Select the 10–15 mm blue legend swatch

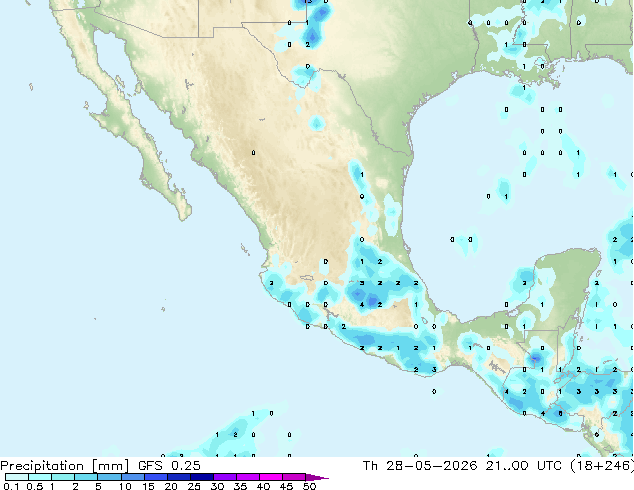133,477
